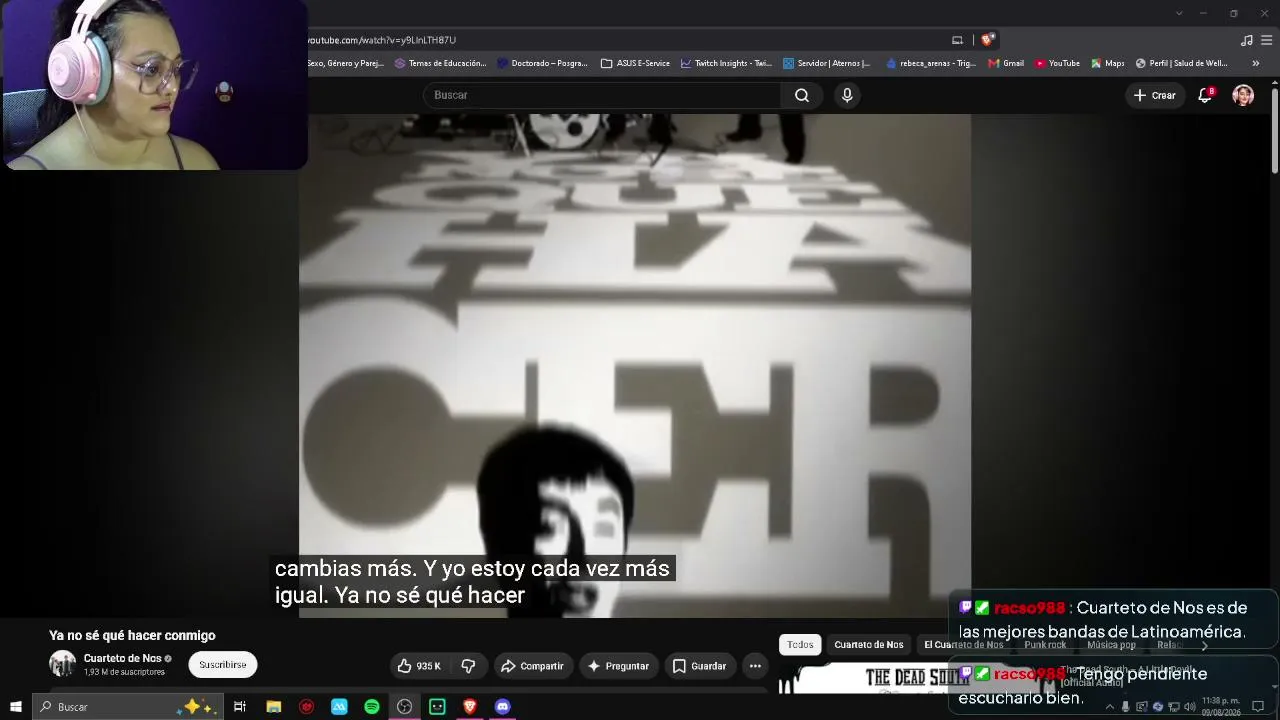Viewport: 1280px width, 720px height.
Task: Open the green face icon app on taskbar
Action: coord(437,707)
